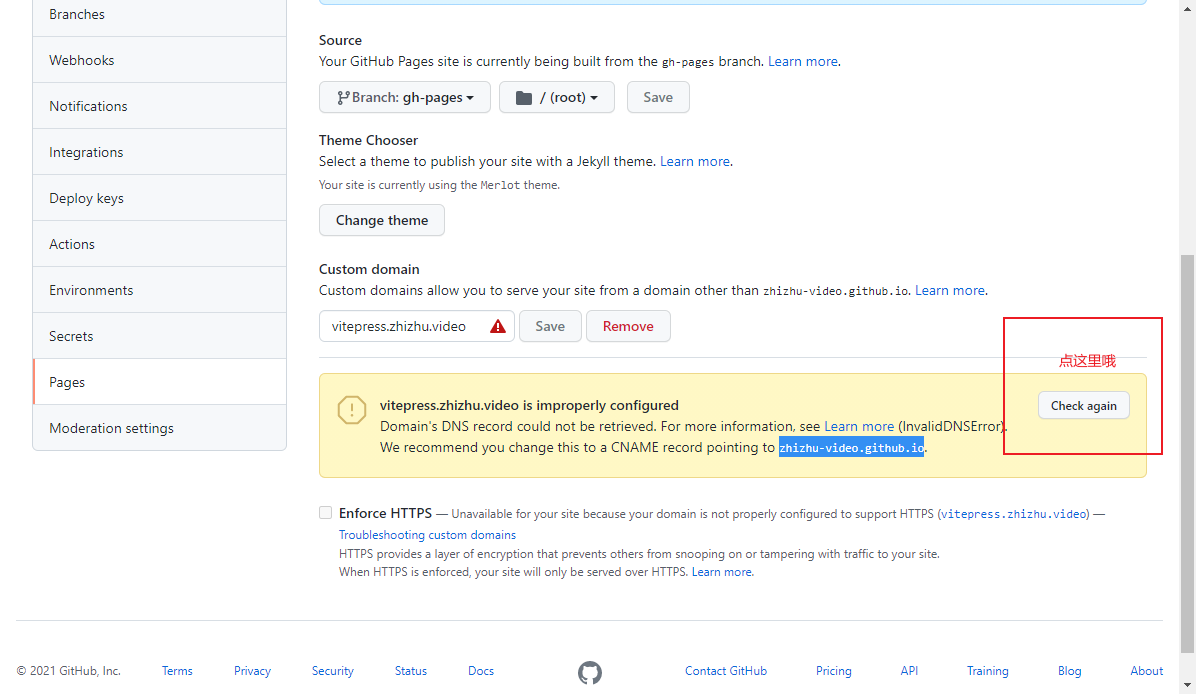The width and height of the screenshot is (1196, 694).
Task: Open Learn more link for Custom domain
Action: 950,291
